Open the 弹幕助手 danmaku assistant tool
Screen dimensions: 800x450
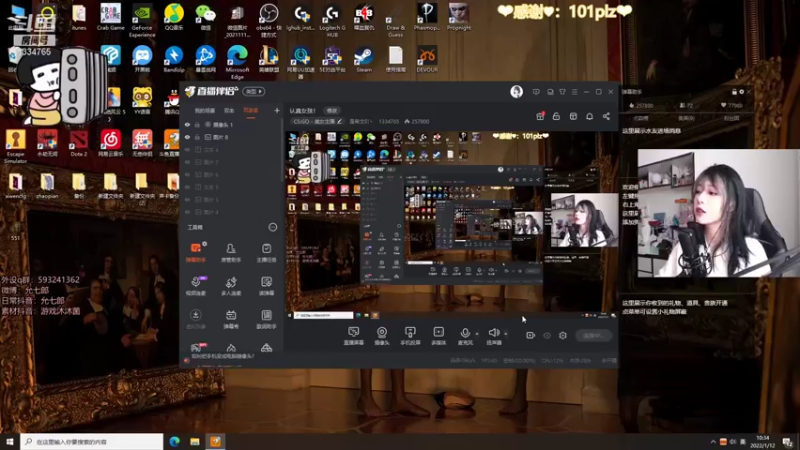[195, 252]
